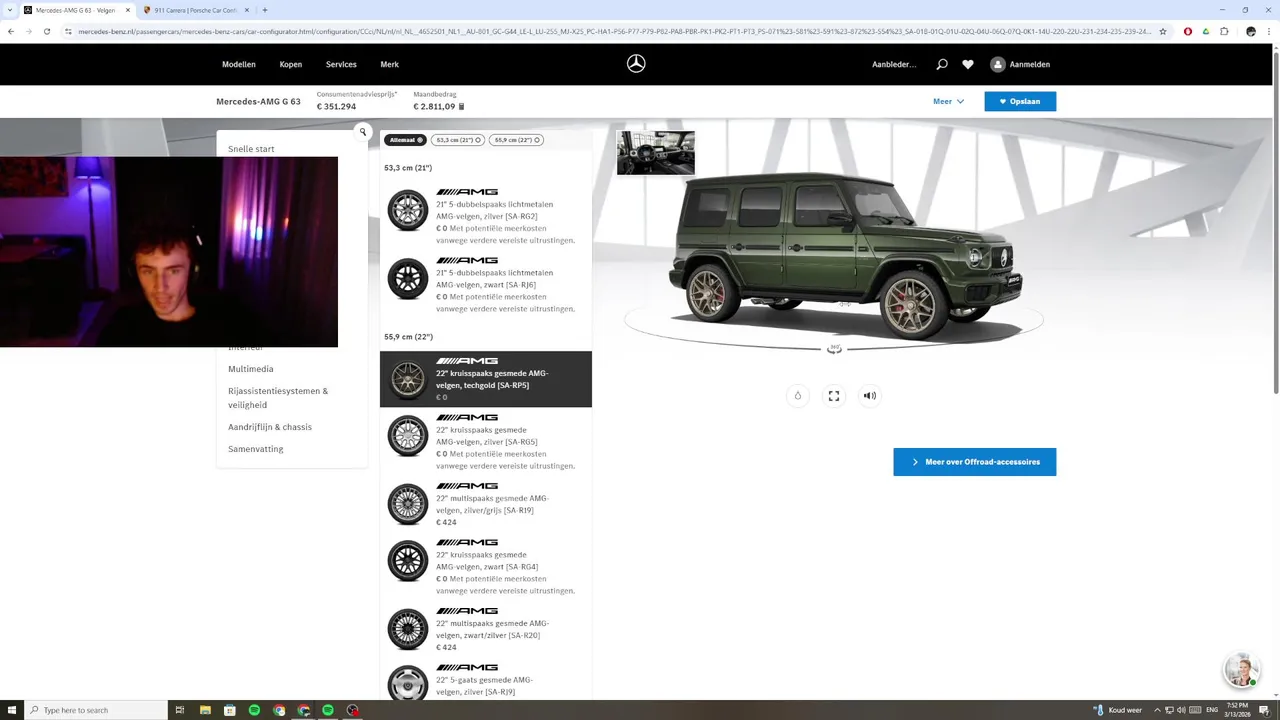Close the 911 Carrera tab
1280x720 pixels.
[247, 10]
